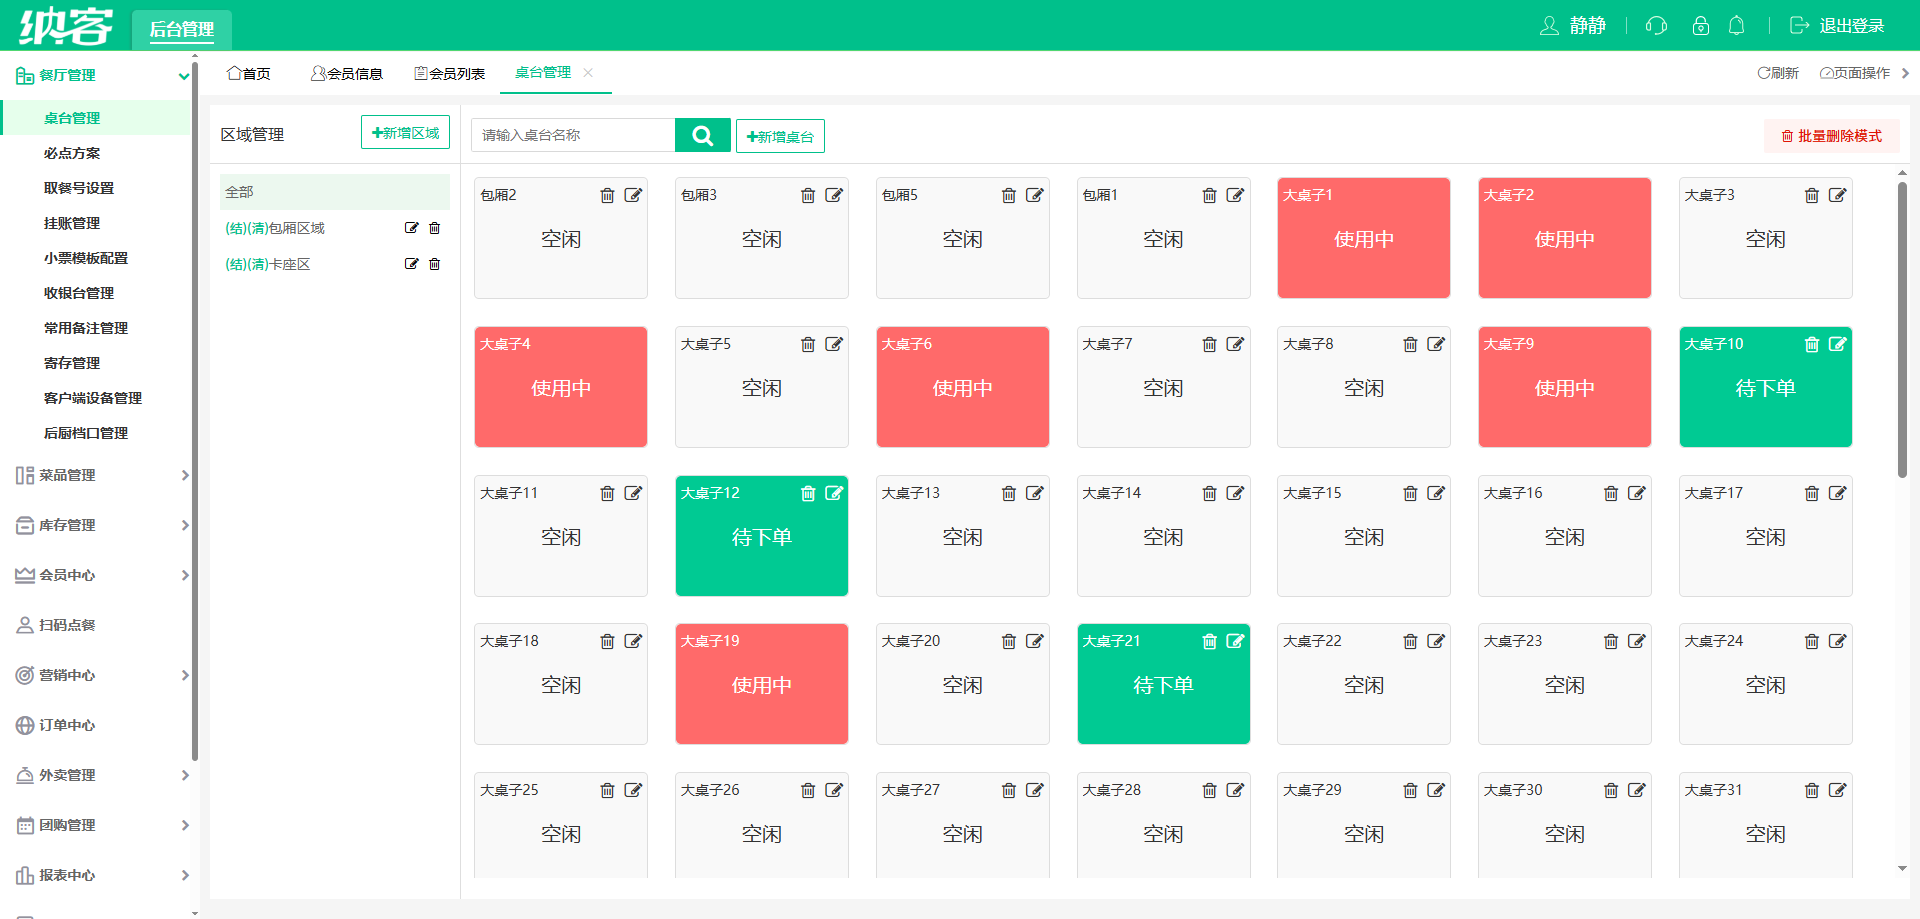Click edit icon on 大桌子21 card
Image resolution: width=1920 pixels, height=919 pixels.
(1235, 641)
